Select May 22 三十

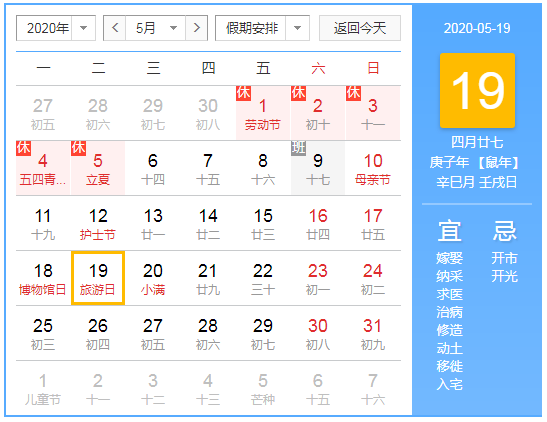tap(263, 278)
